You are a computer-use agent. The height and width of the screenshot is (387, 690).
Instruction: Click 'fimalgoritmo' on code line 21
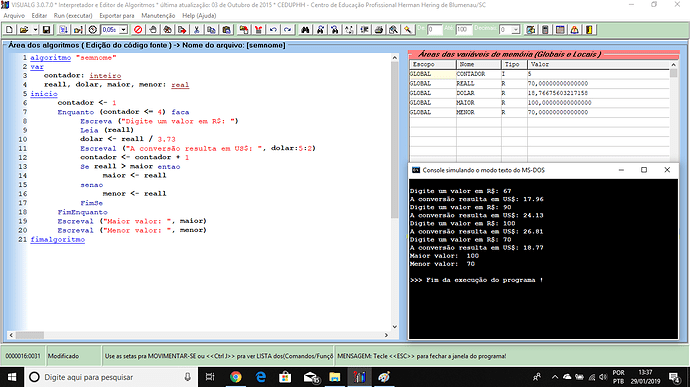[x=58, y=240]
